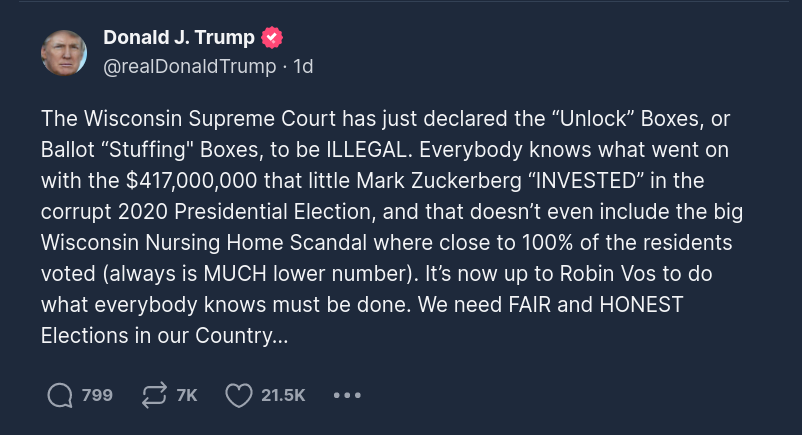Click the 799 replies count
This screenshot has width=802, height=435.
[x=97, y=396]
